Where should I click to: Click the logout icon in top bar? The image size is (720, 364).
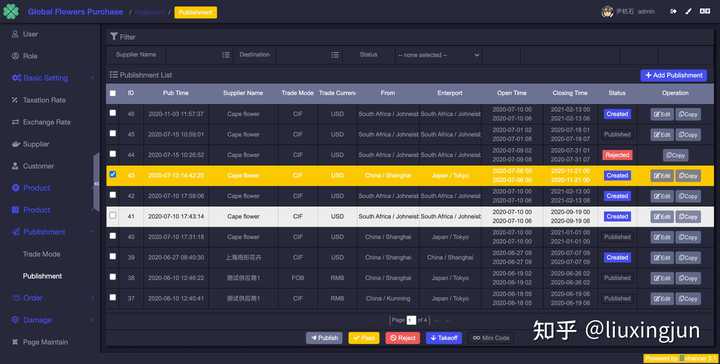click(x=673, y=11)
